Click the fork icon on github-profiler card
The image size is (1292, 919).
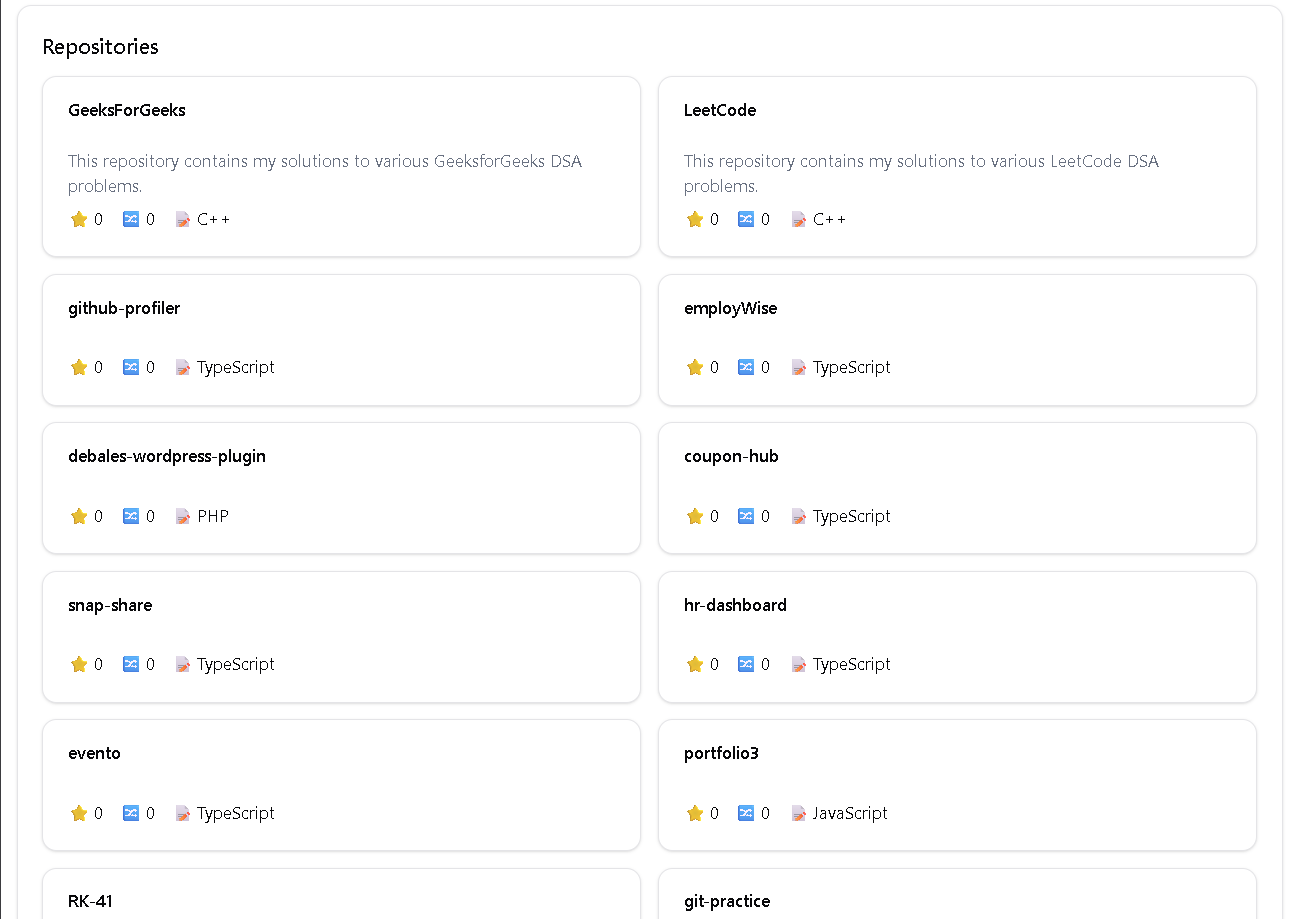coord(131,367)
